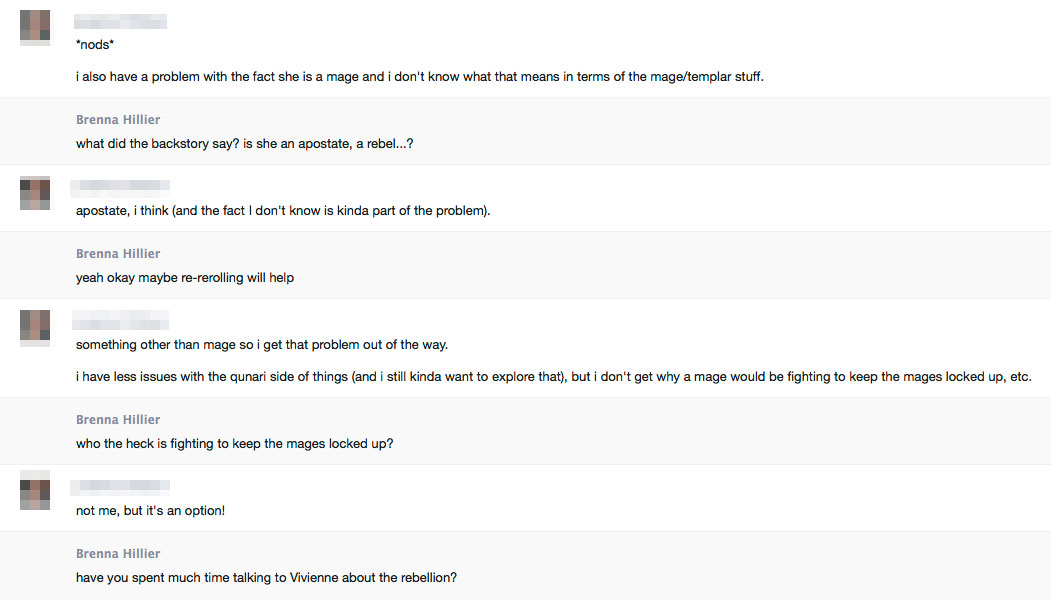Click the 'who the heck is fighting' question
This screenshot has width=1051, height=600.
pyautogui.click(x=235, y=444)
